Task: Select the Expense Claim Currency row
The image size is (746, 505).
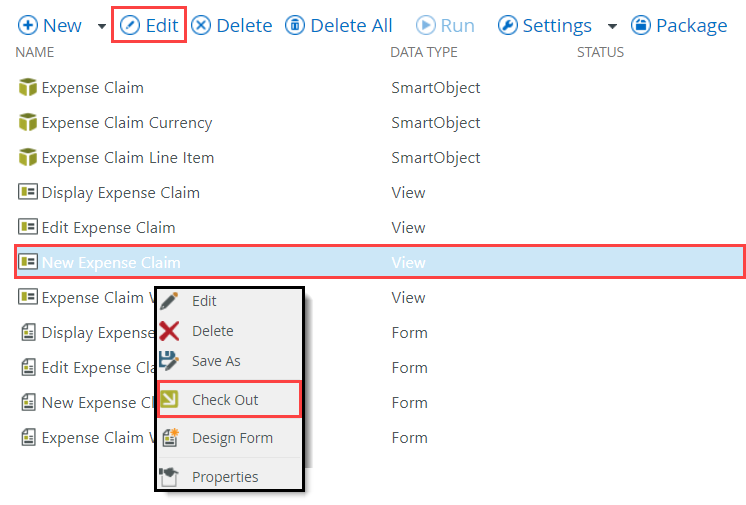Action: point(127,123)
